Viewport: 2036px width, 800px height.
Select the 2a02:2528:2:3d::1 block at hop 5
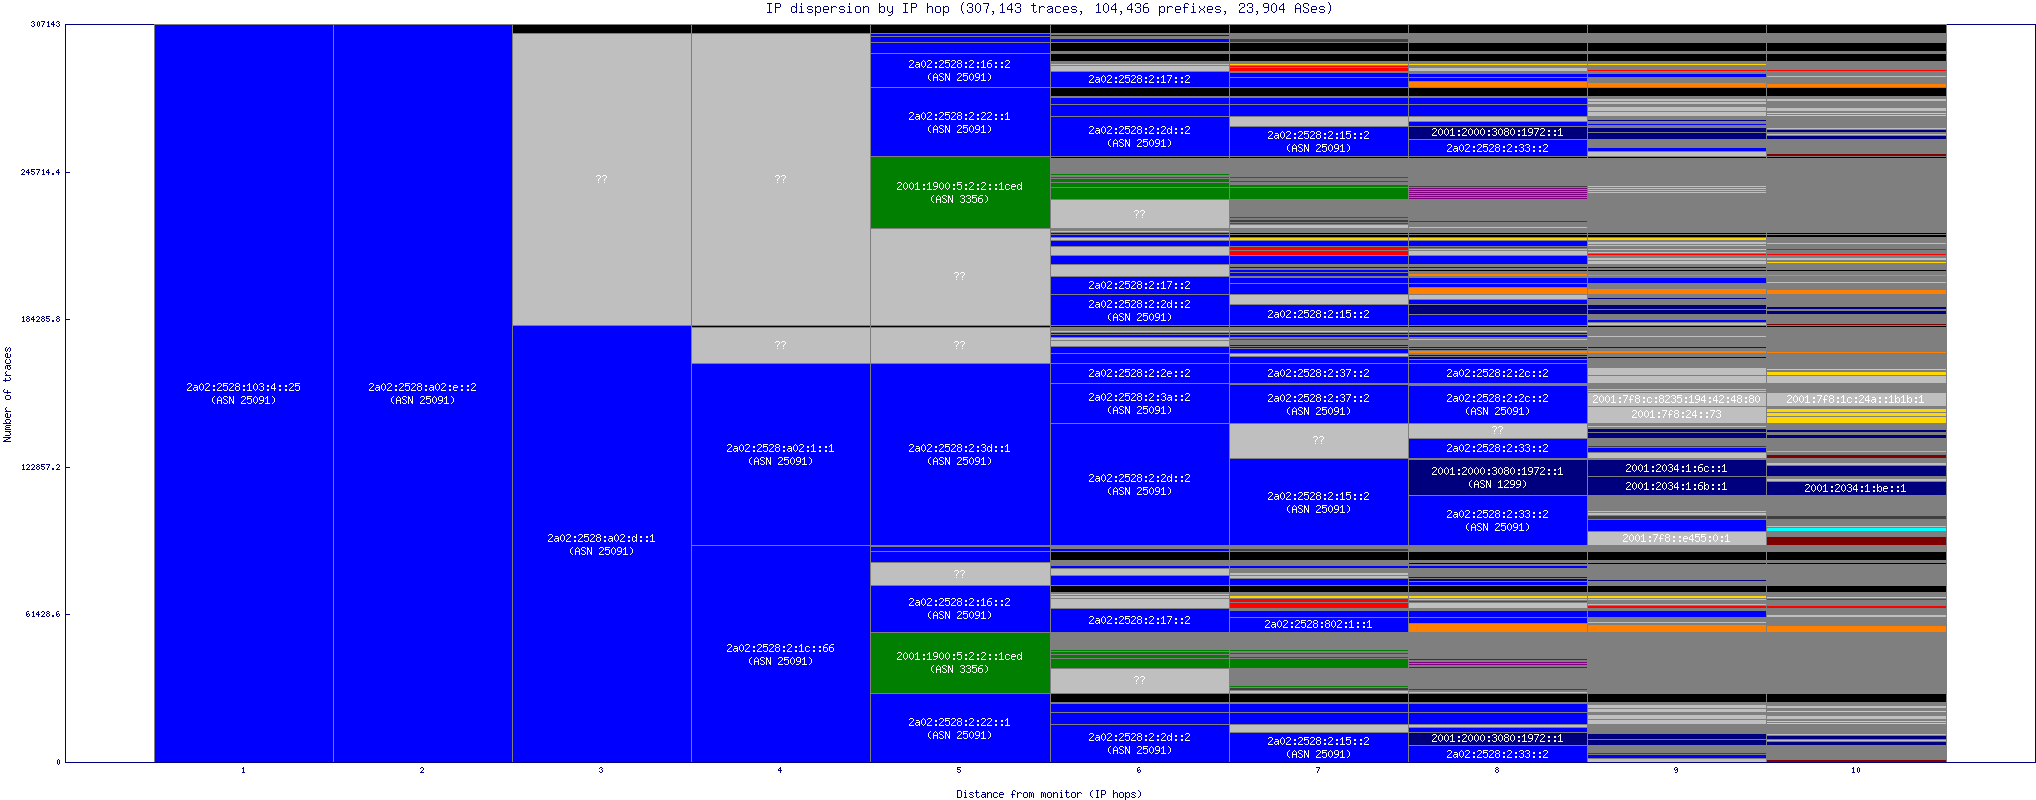959,454
